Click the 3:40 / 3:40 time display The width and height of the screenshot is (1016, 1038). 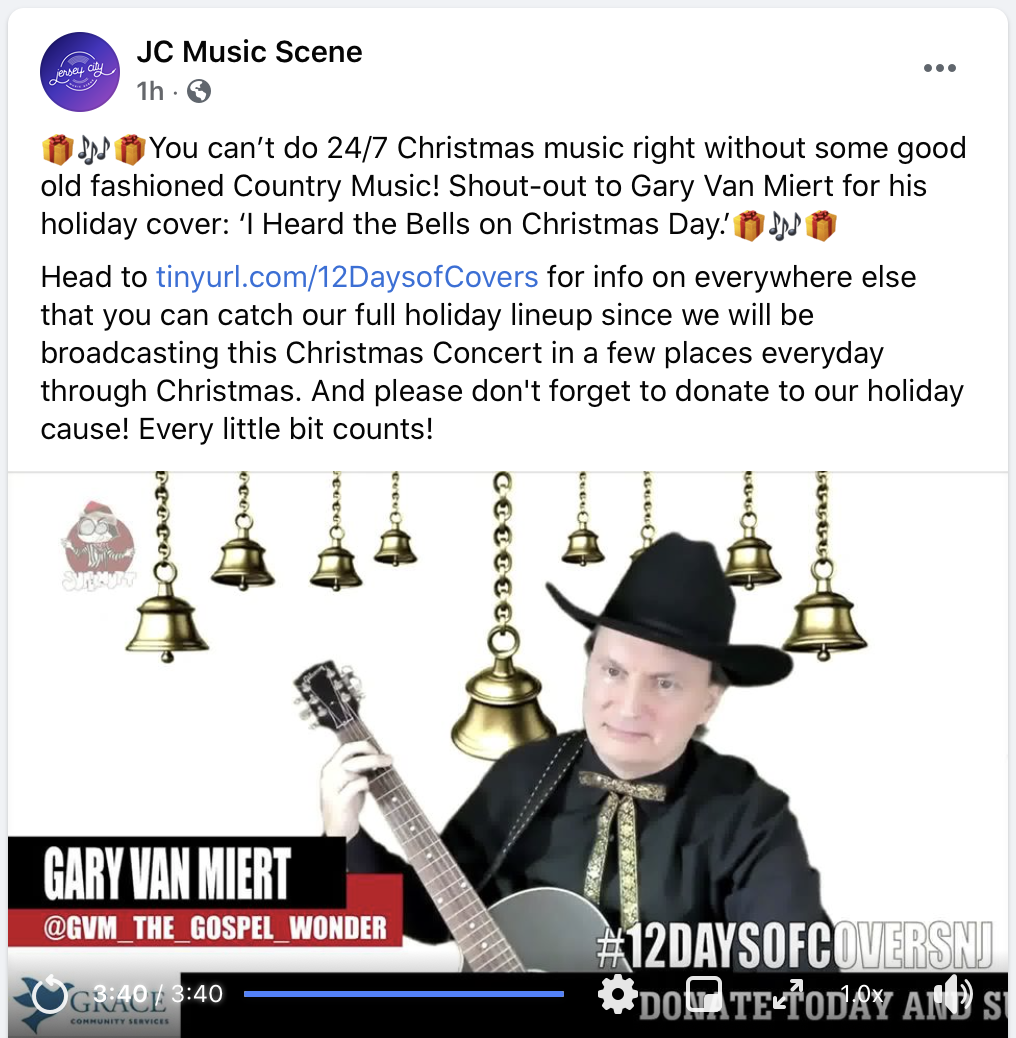(x=158, y=994)
